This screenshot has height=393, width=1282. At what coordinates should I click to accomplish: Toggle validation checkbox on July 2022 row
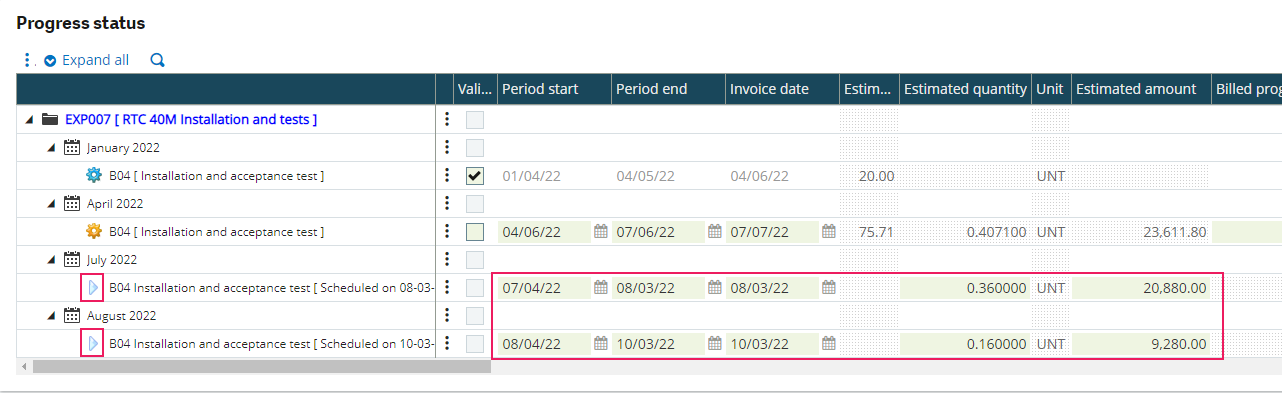point(475,260)
